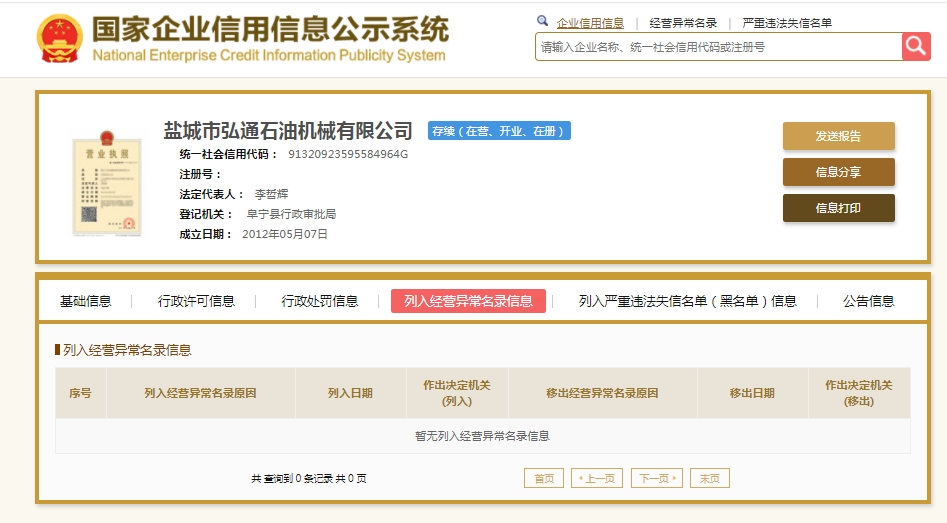Click the red search magnifier button
Viewport: 947px width, 523px height.
[x=916, y=47]
